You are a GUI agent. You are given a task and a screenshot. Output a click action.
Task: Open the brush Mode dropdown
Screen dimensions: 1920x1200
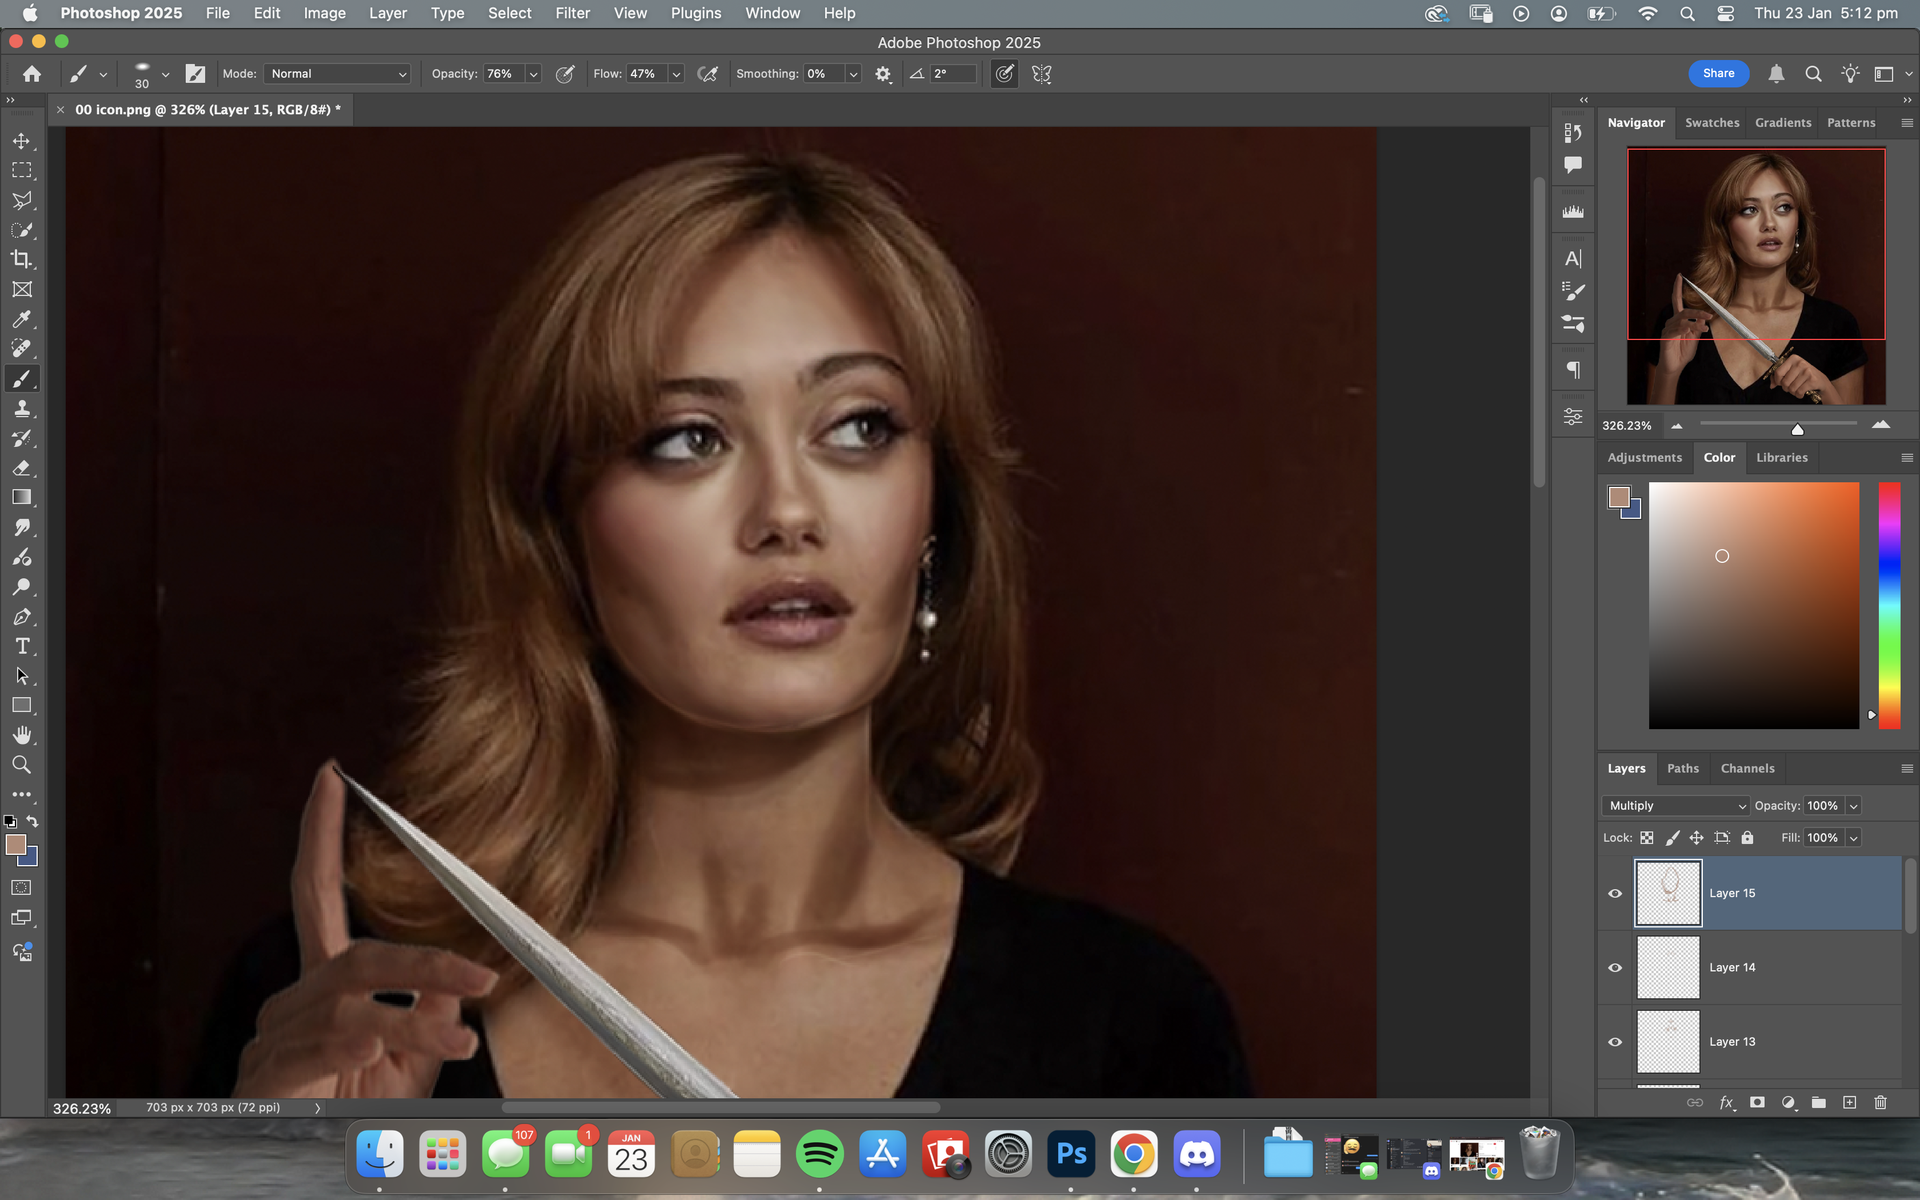(338, 74)
